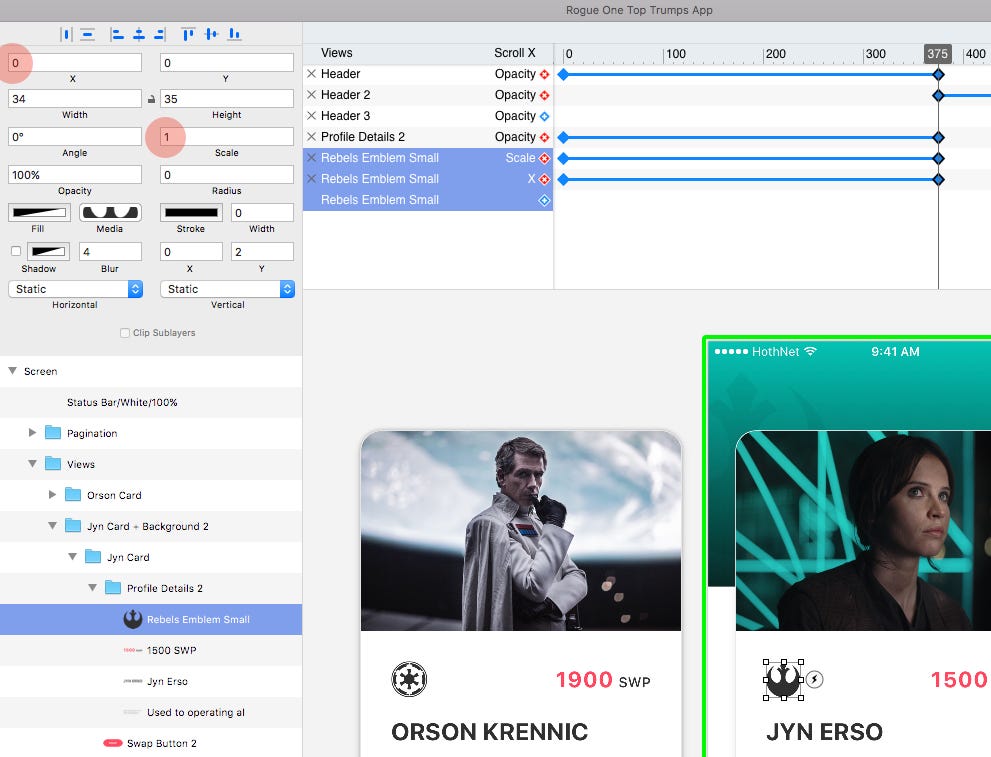Select the Header start keyframe at position 0

click(563, 75)
